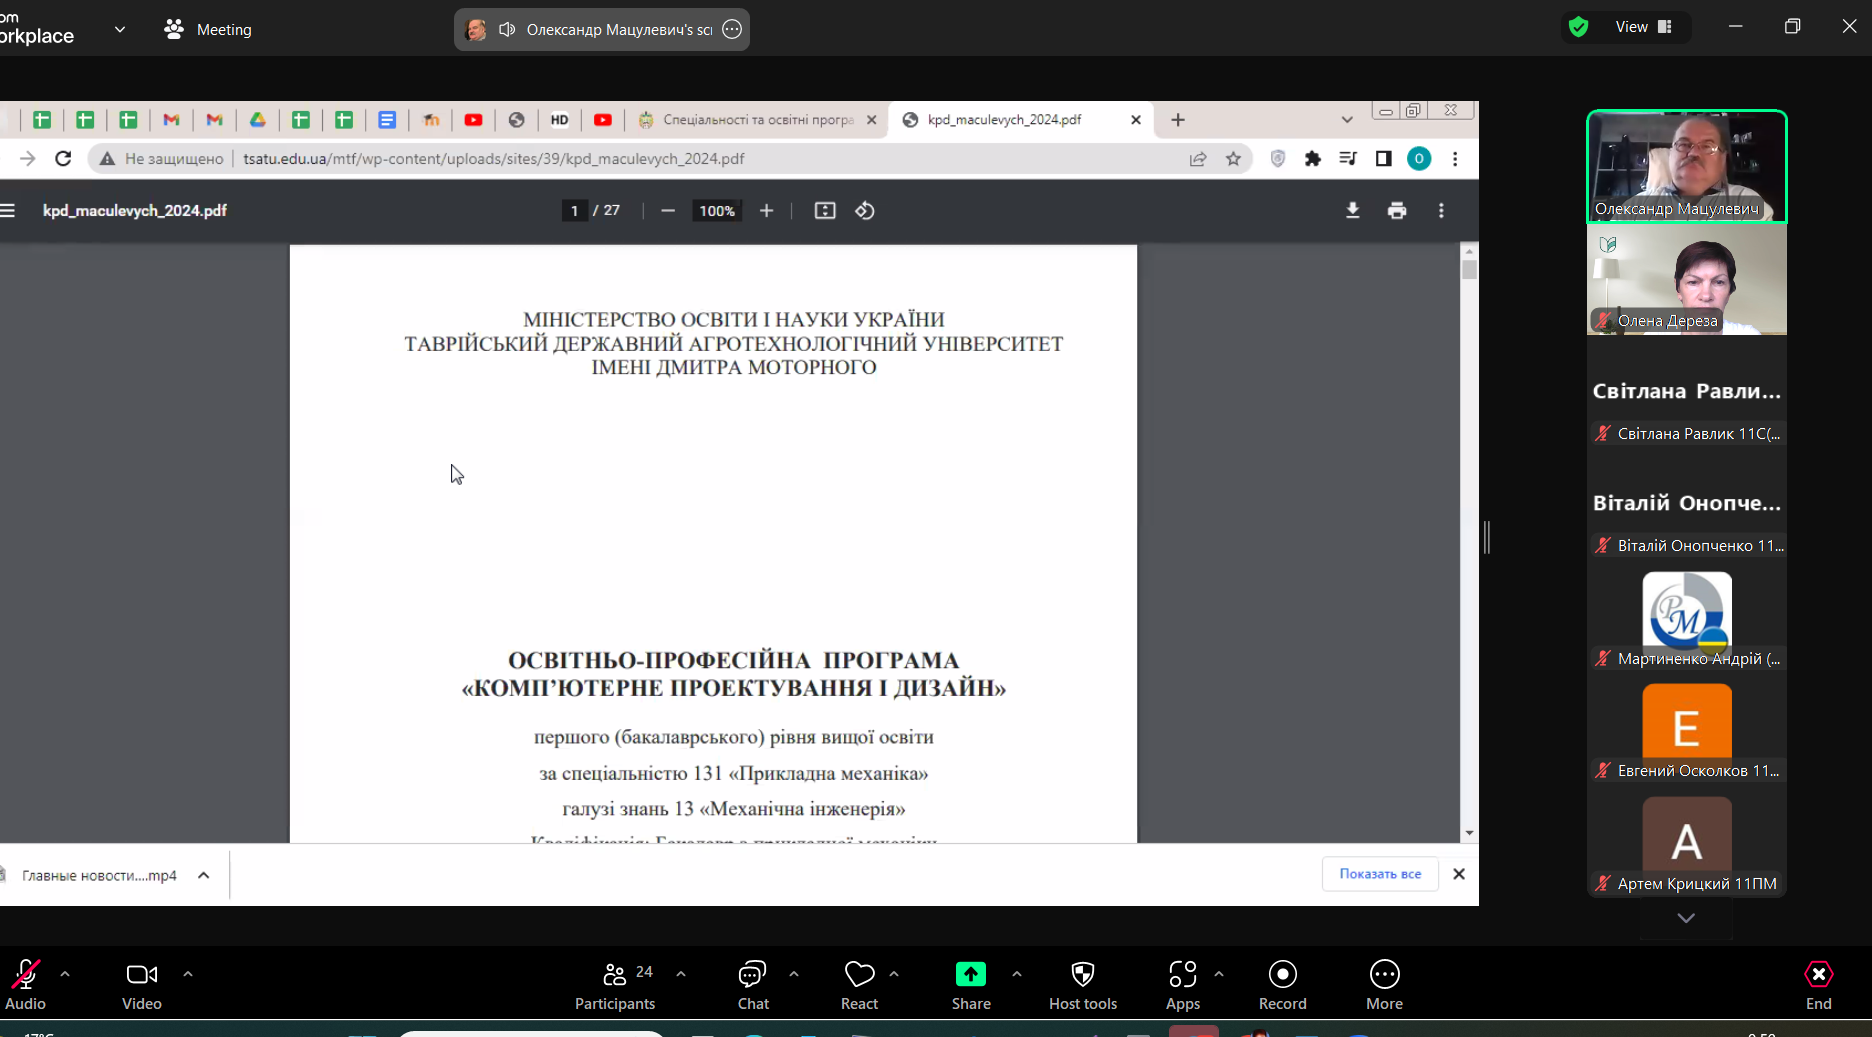1872x1037 pixels.
Task: Click the React heart icon
Action: coord(859,985)
